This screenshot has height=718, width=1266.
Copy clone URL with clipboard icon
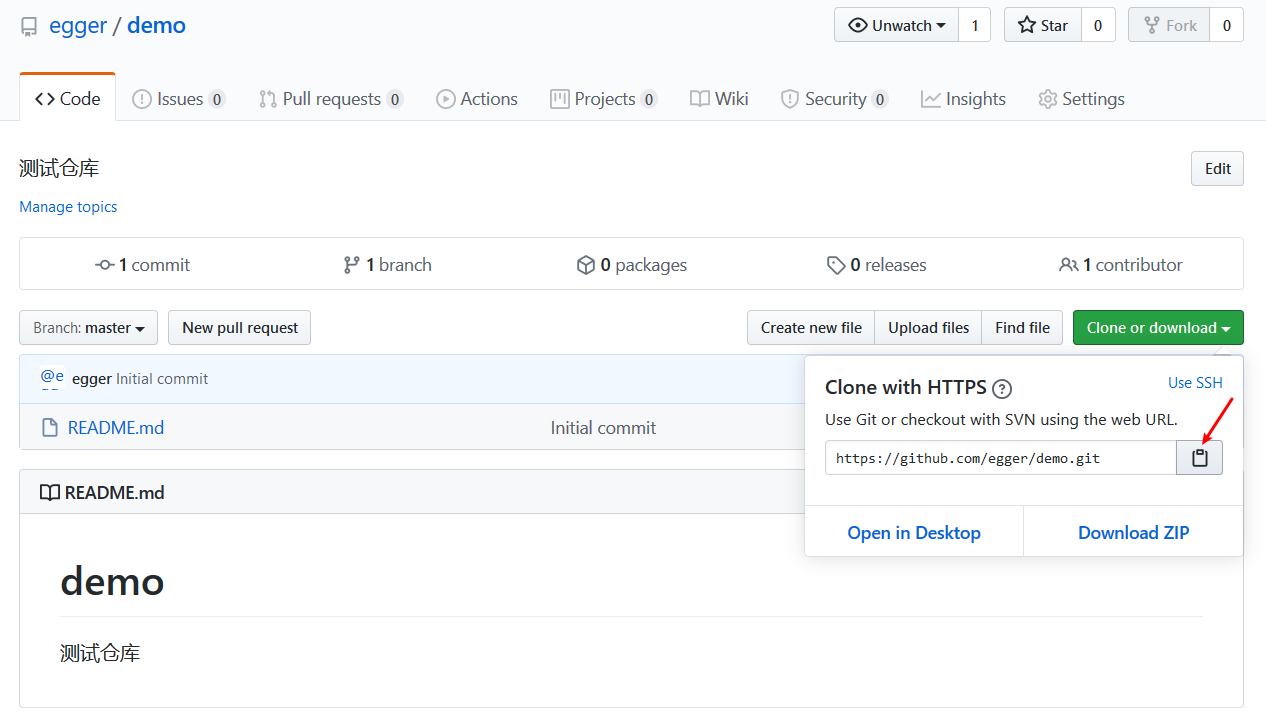click(x=1200, y=458)
